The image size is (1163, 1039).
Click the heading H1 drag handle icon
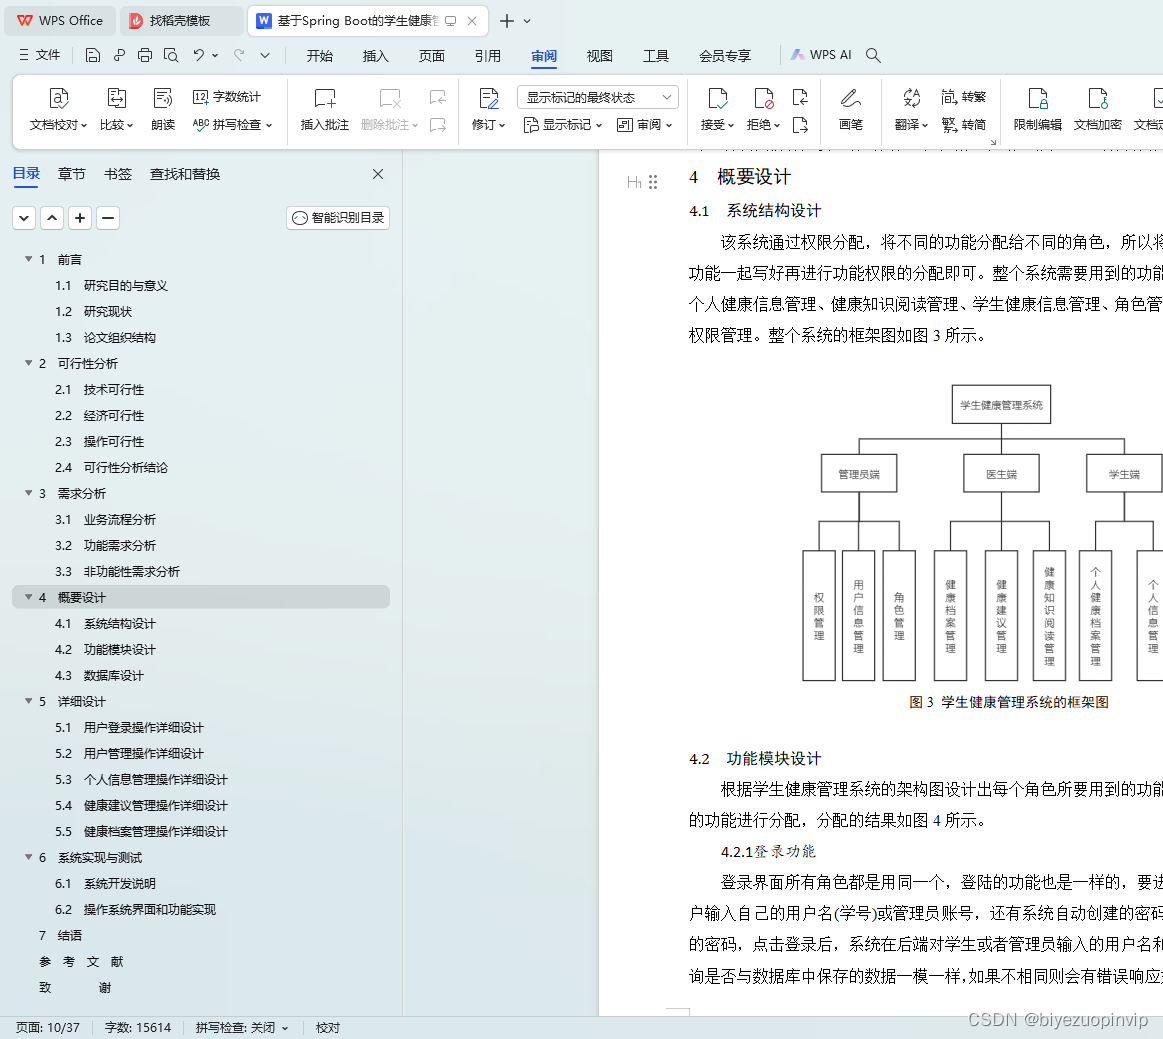click(653, 182)
